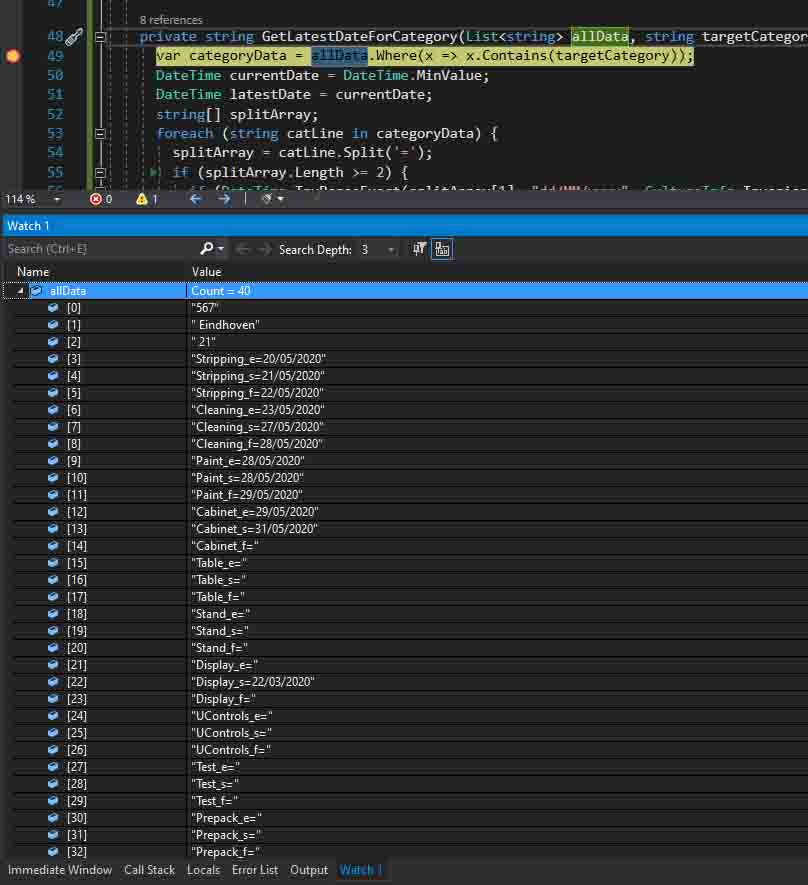Click the magnifier search icon in Watch
Screen dimensions: 808x885
click(207, 248)
